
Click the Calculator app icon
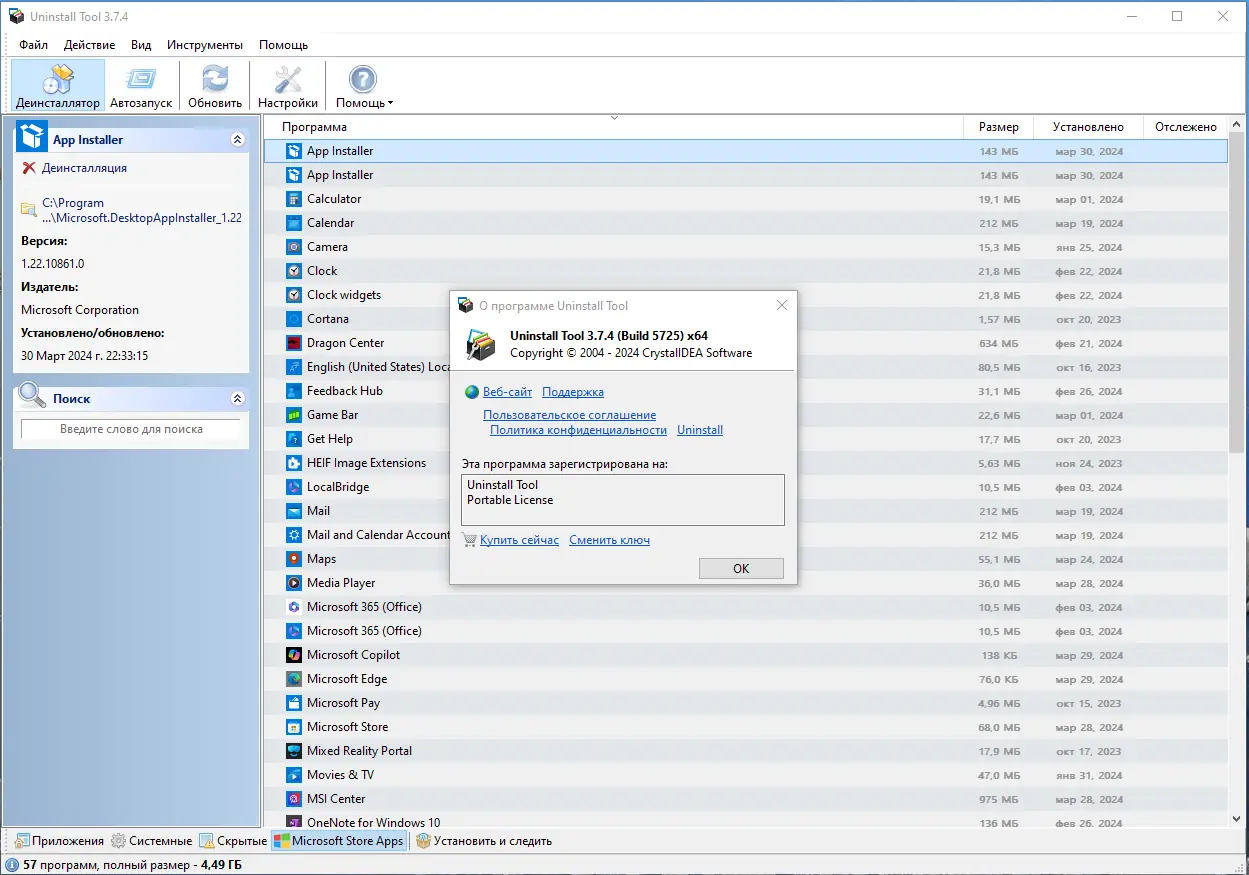click(x=293, y=199)
